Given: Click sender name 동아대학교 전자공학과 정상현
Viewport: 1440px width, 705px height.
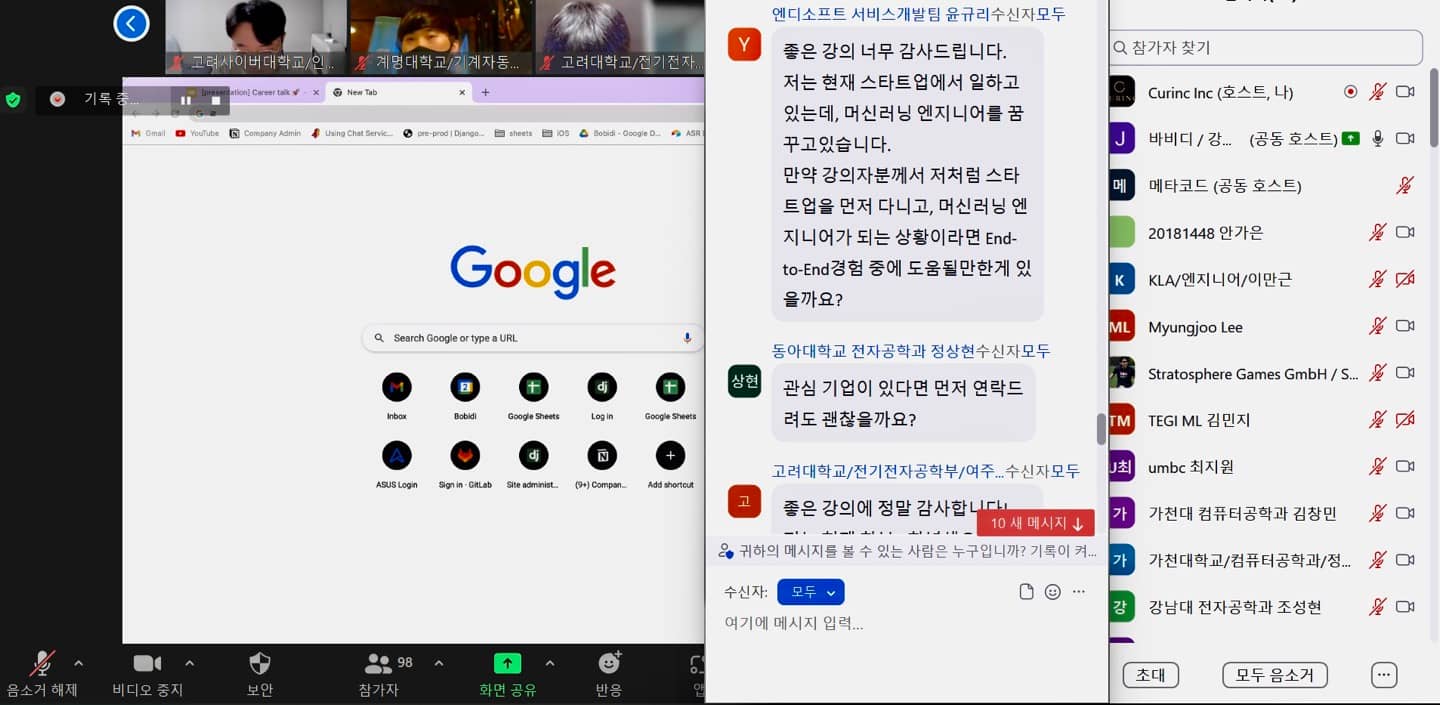Looking at the screenshot, I should [x=873, y=351].
